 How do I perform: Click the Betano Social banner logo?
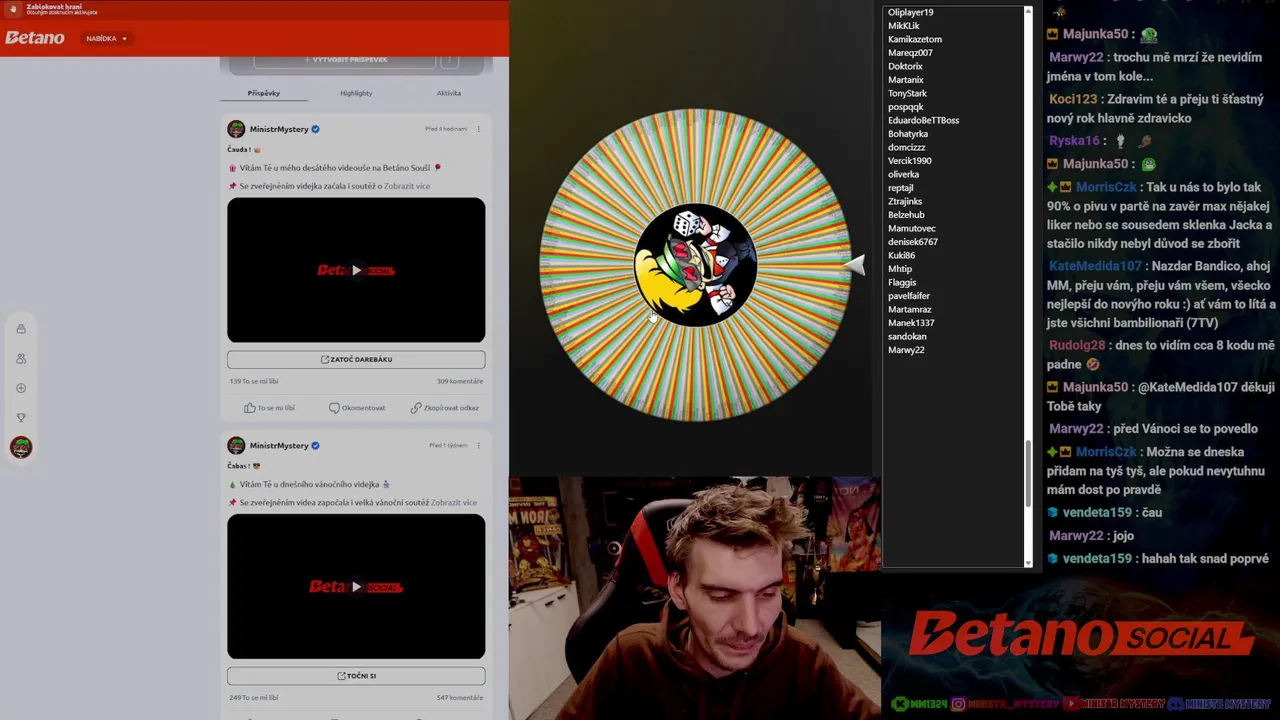coord(1080,638)
